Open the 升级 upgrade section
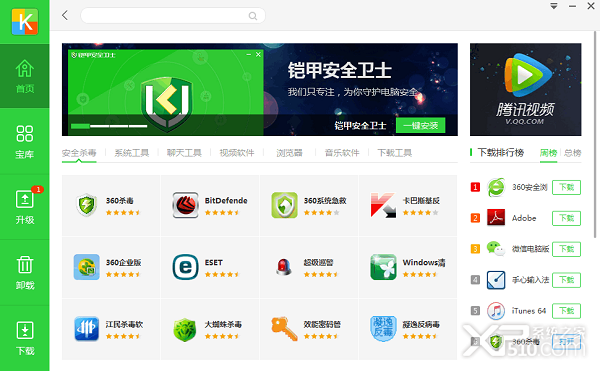Viewport: 600px width, 371px height. click(24, 207)
